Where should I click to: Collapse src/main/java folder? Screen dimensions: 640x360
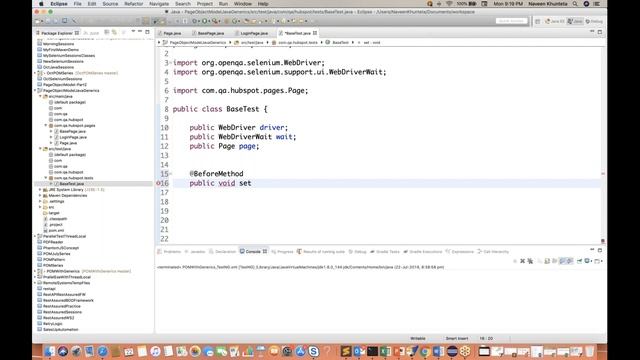pyautogui.click(x=40, y=96)
